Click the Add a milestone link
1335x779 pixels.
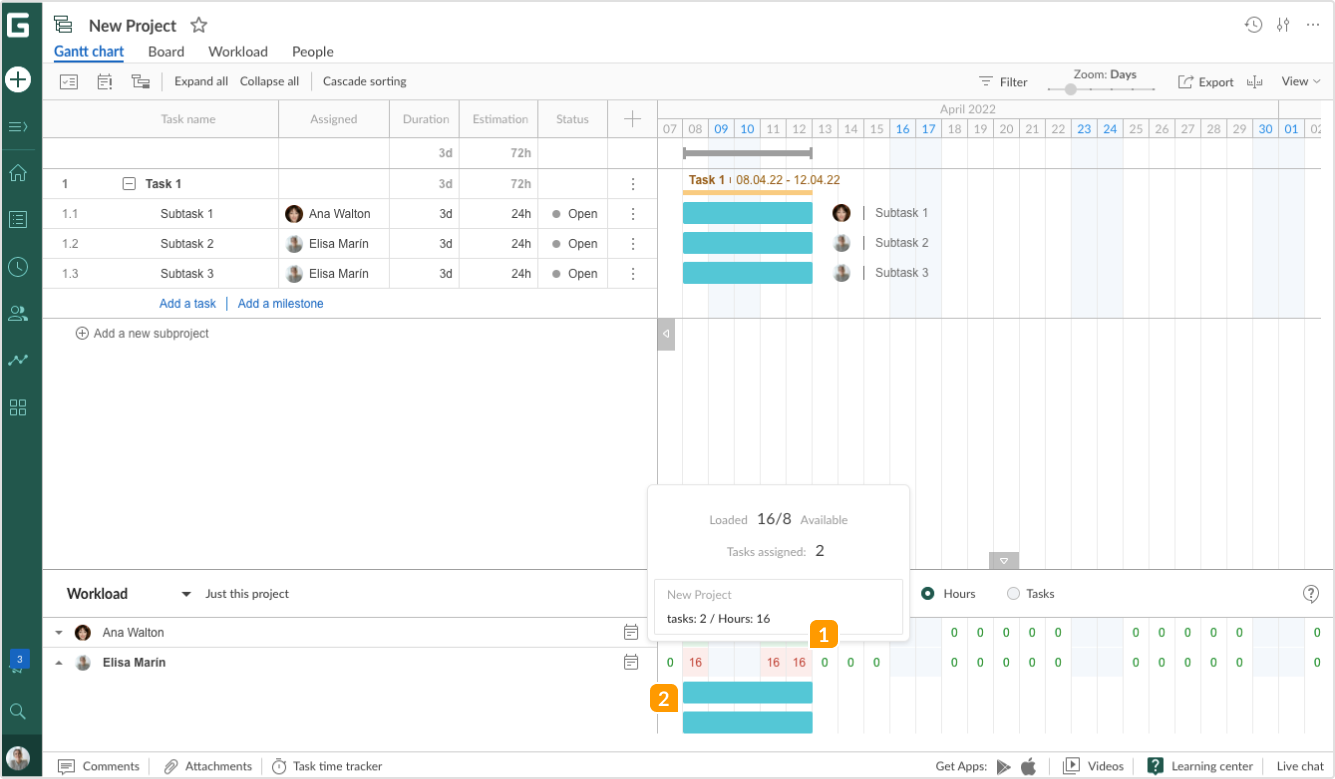pyautogui.click(x=280, y=303)
